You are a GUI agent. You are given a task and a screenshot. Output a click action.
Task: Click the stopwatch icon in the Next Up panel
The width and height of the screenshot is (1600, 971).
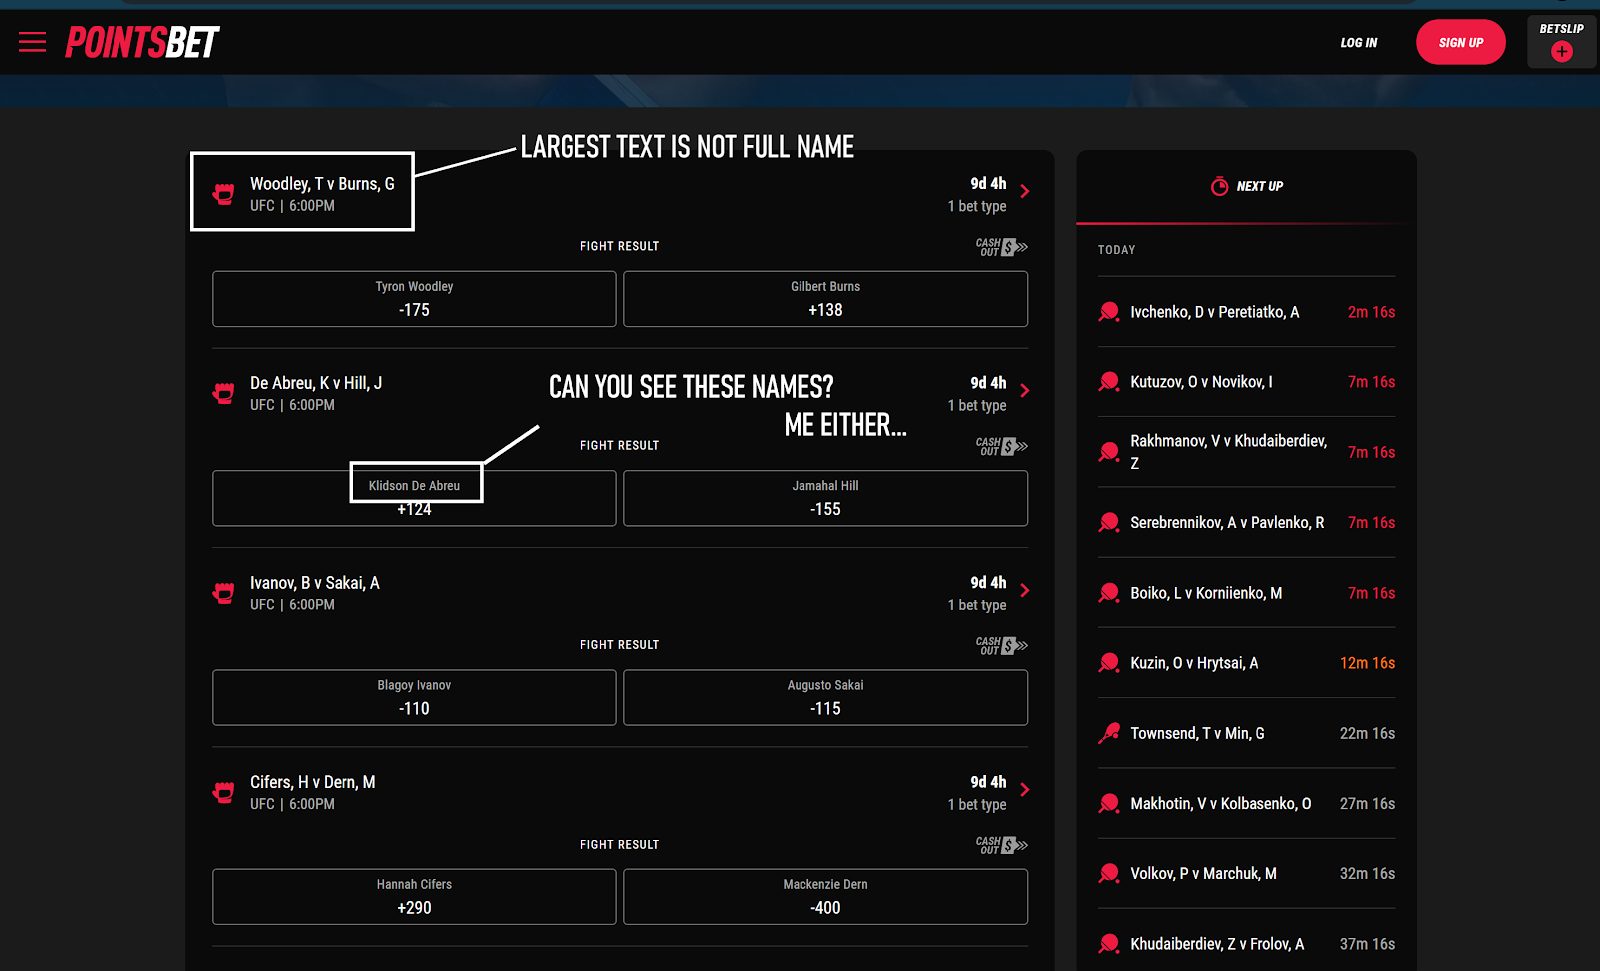(1218, 185)
